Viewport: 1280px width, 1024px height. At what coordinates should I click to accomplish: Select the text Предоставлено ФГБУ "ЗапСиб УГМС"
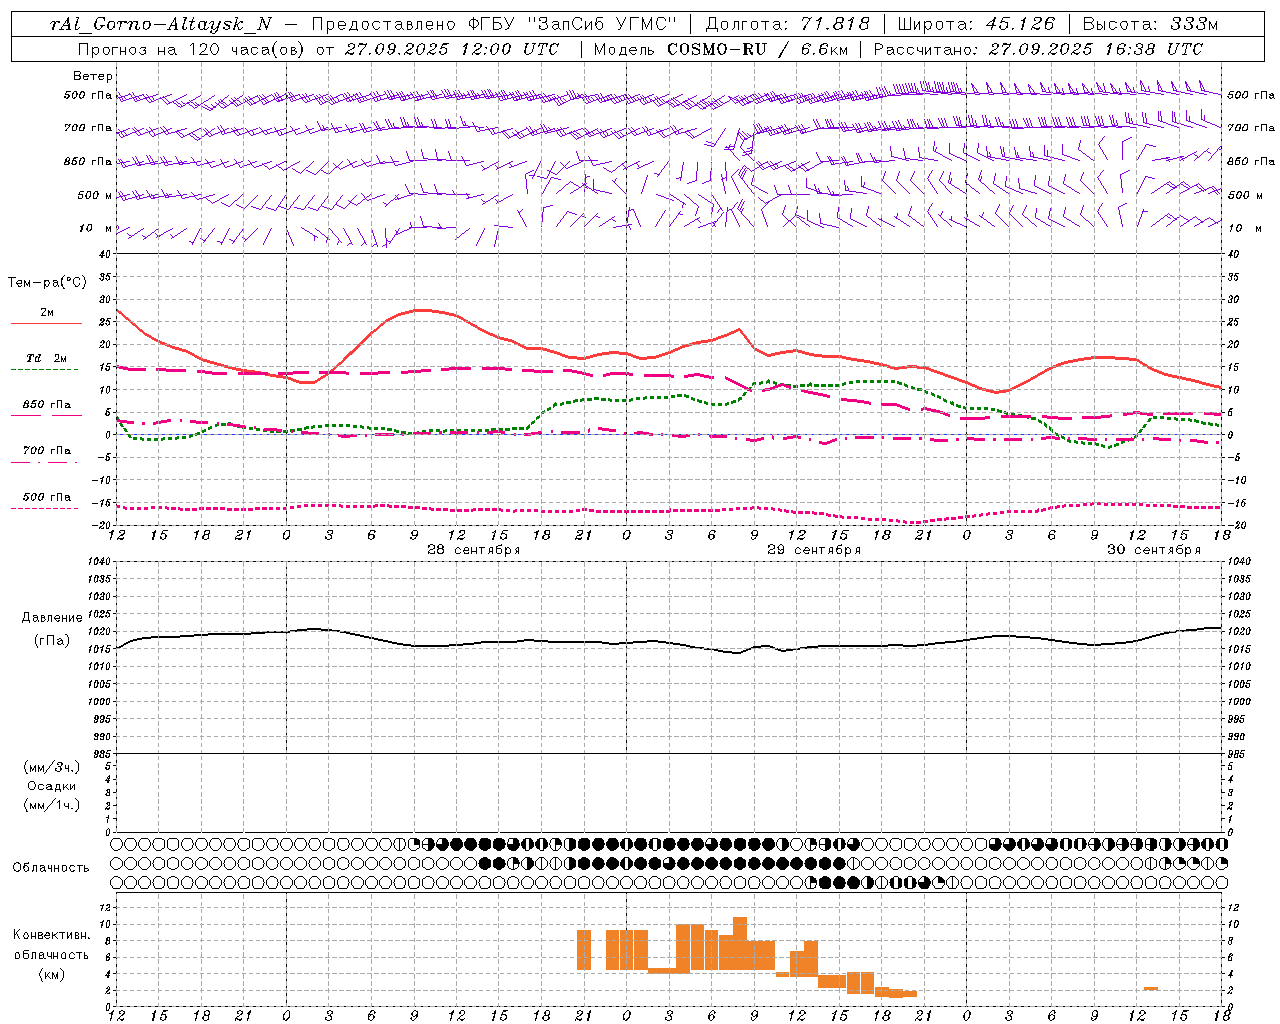494,24
